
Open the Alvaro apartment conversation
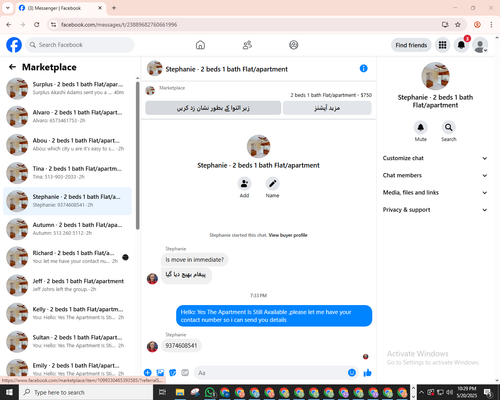68,116
